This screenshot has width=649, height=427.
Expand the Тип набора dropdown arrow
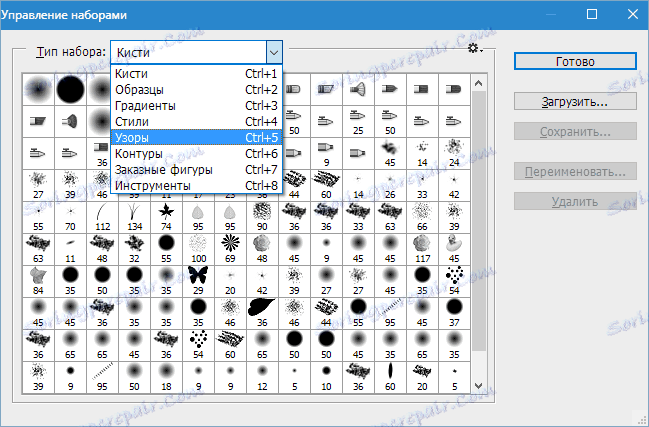[x=274, y=52]
